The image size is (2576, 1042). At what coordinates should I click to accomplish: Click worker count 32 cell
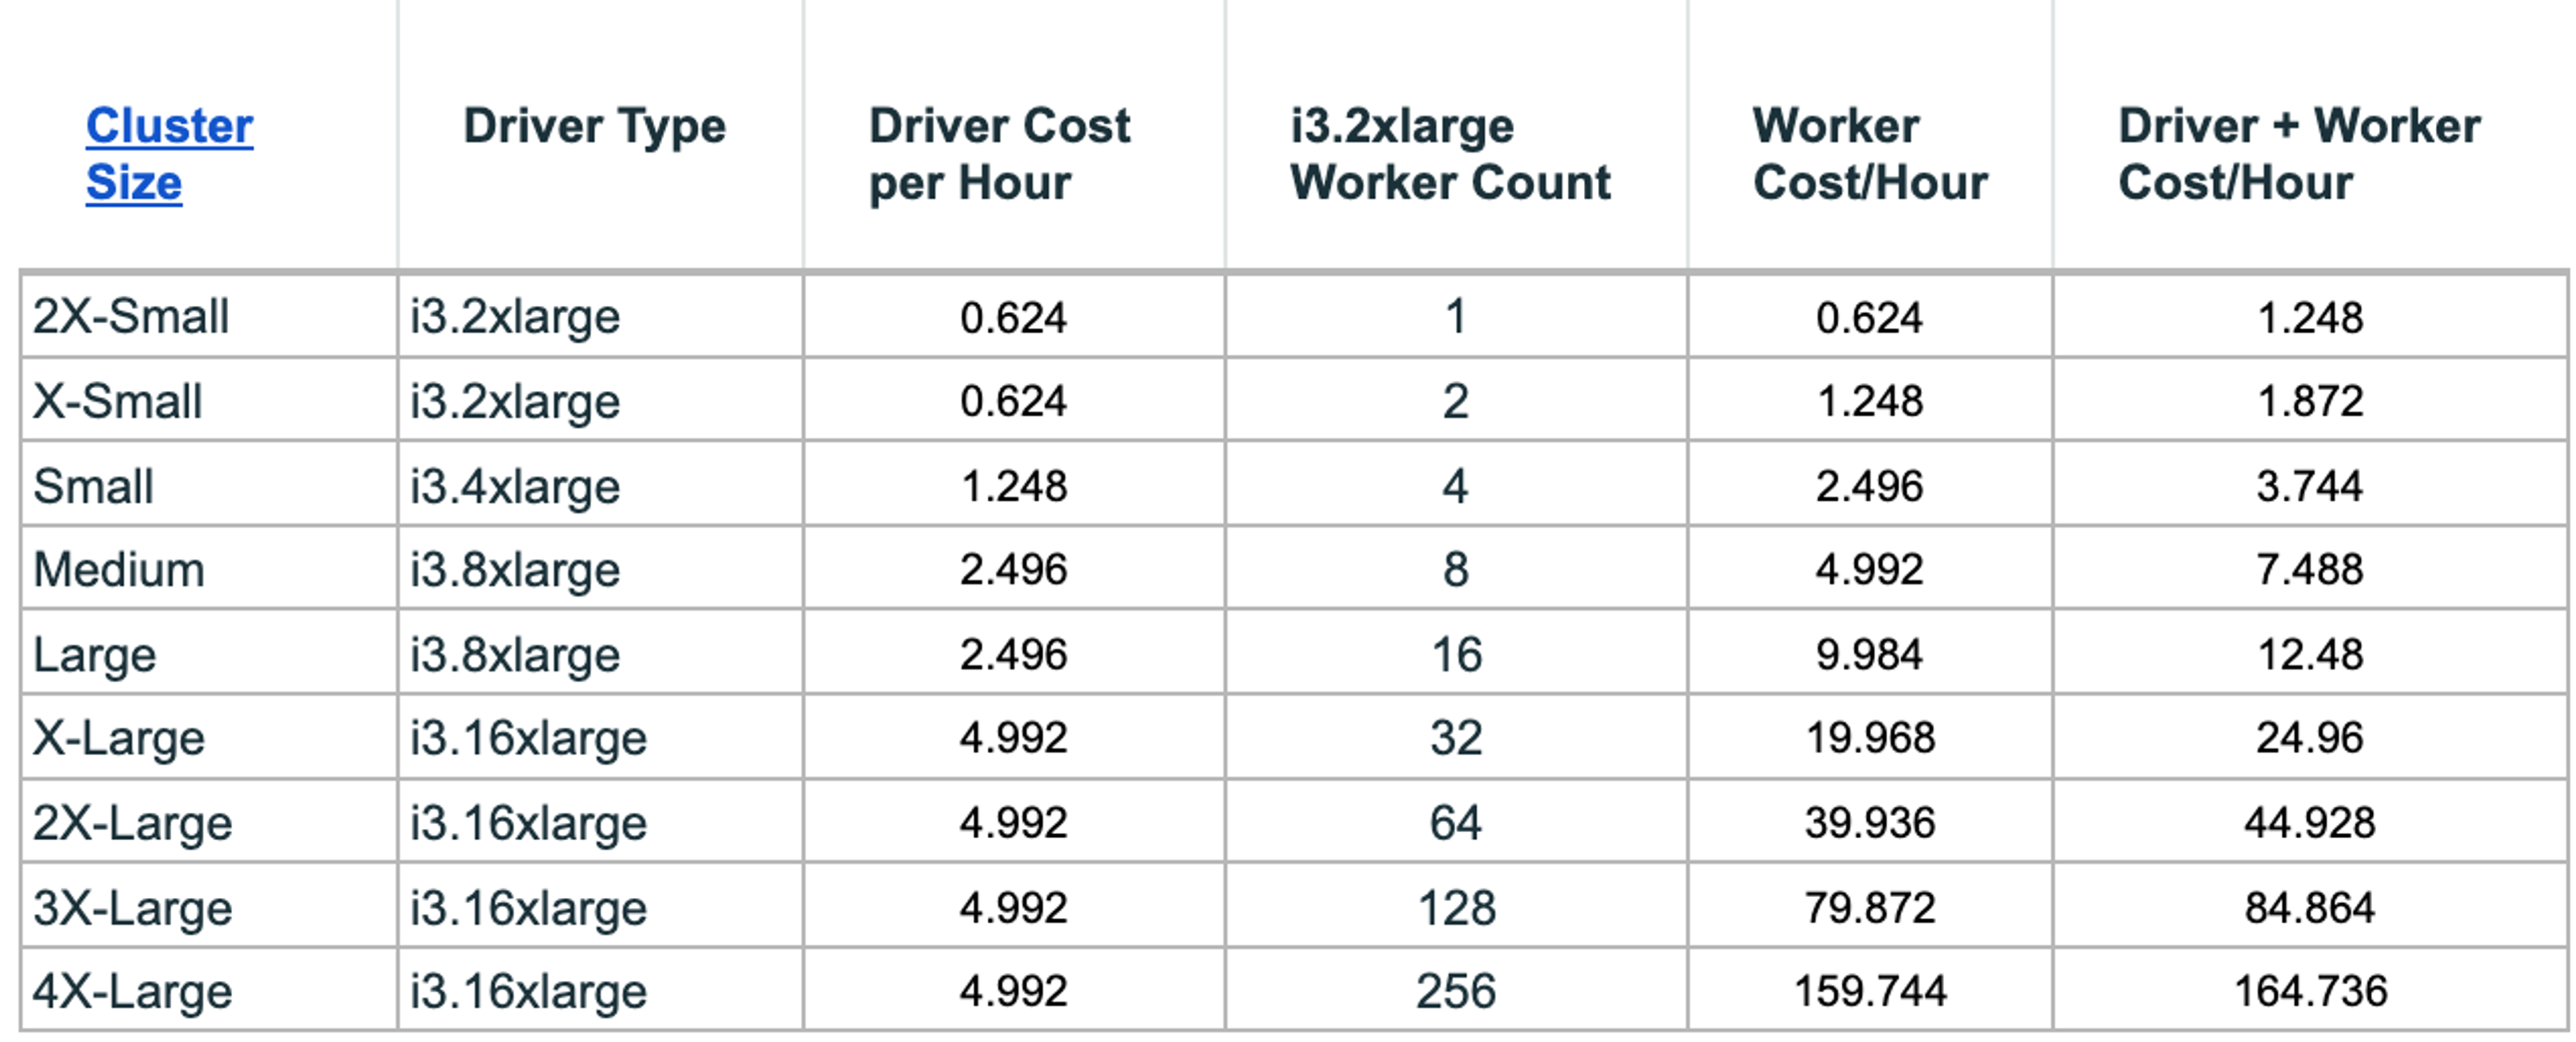click(1456, 737)
